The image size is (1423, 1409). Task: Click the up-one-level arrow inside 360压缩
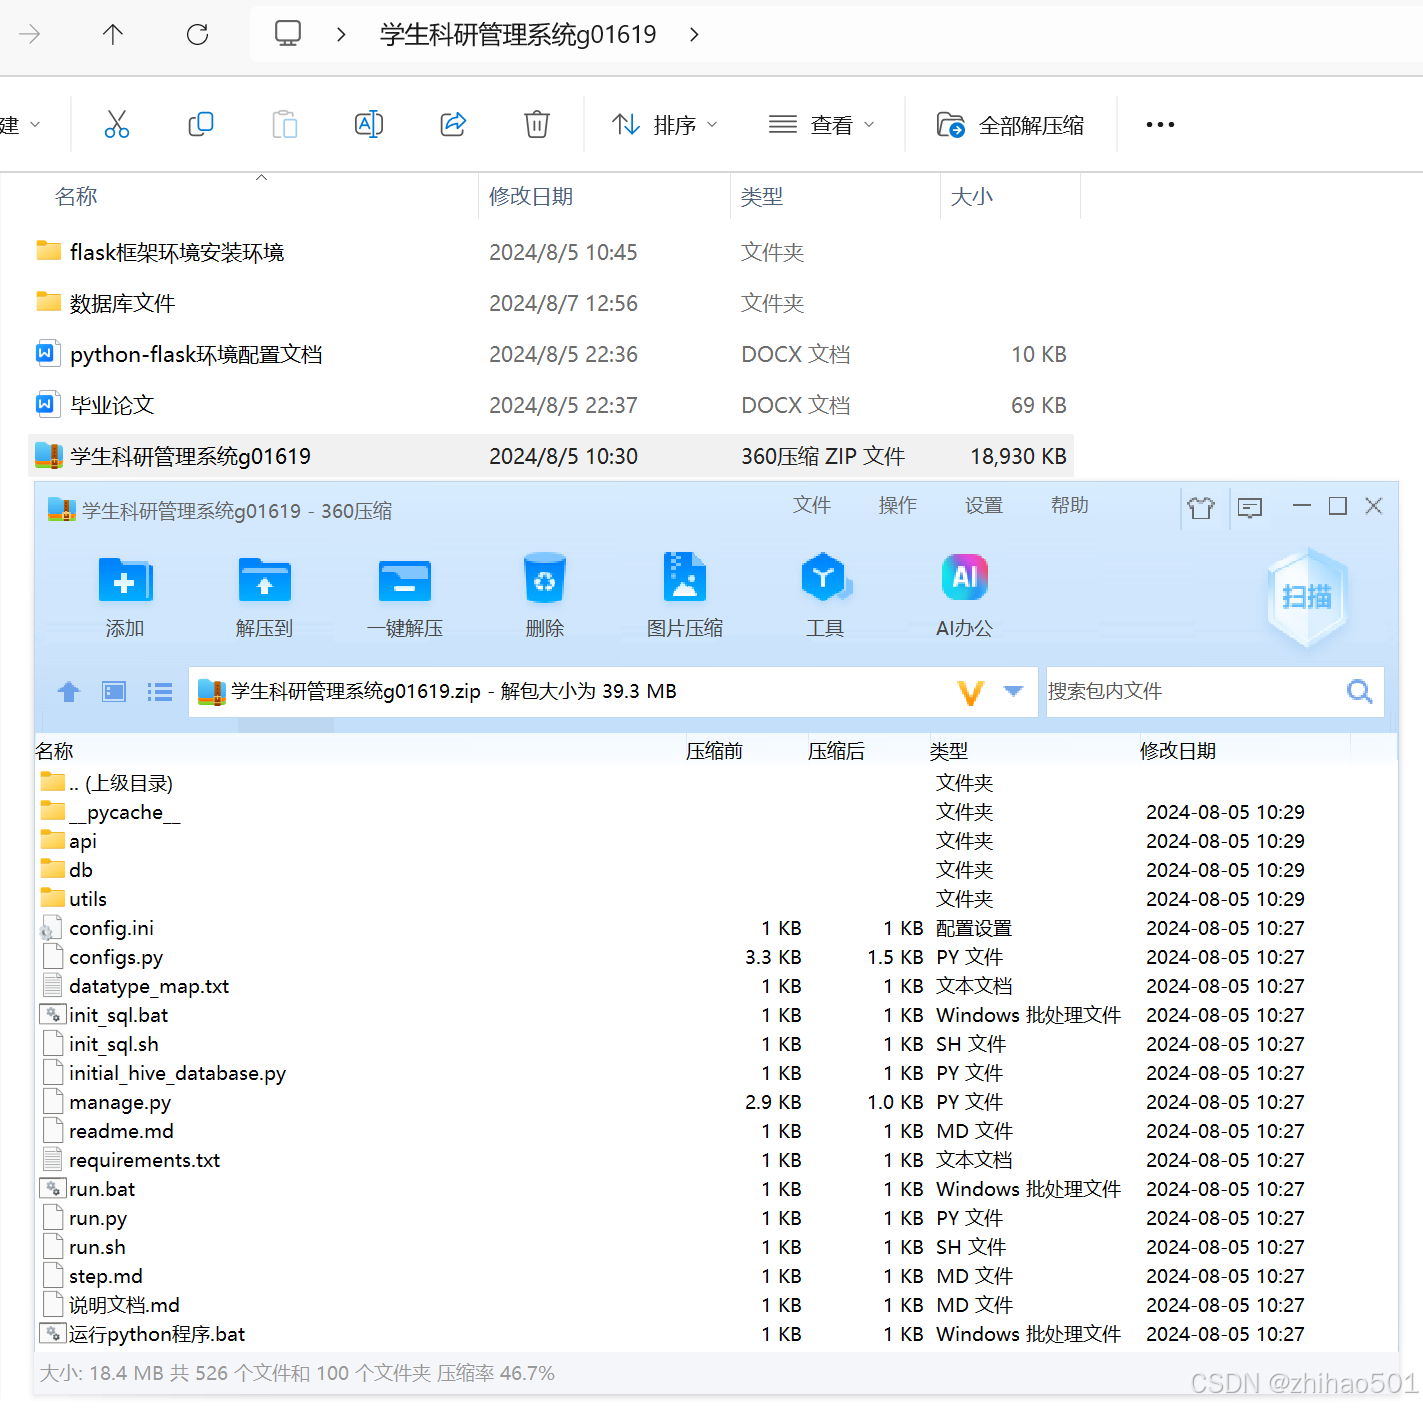tap(68, 691)
